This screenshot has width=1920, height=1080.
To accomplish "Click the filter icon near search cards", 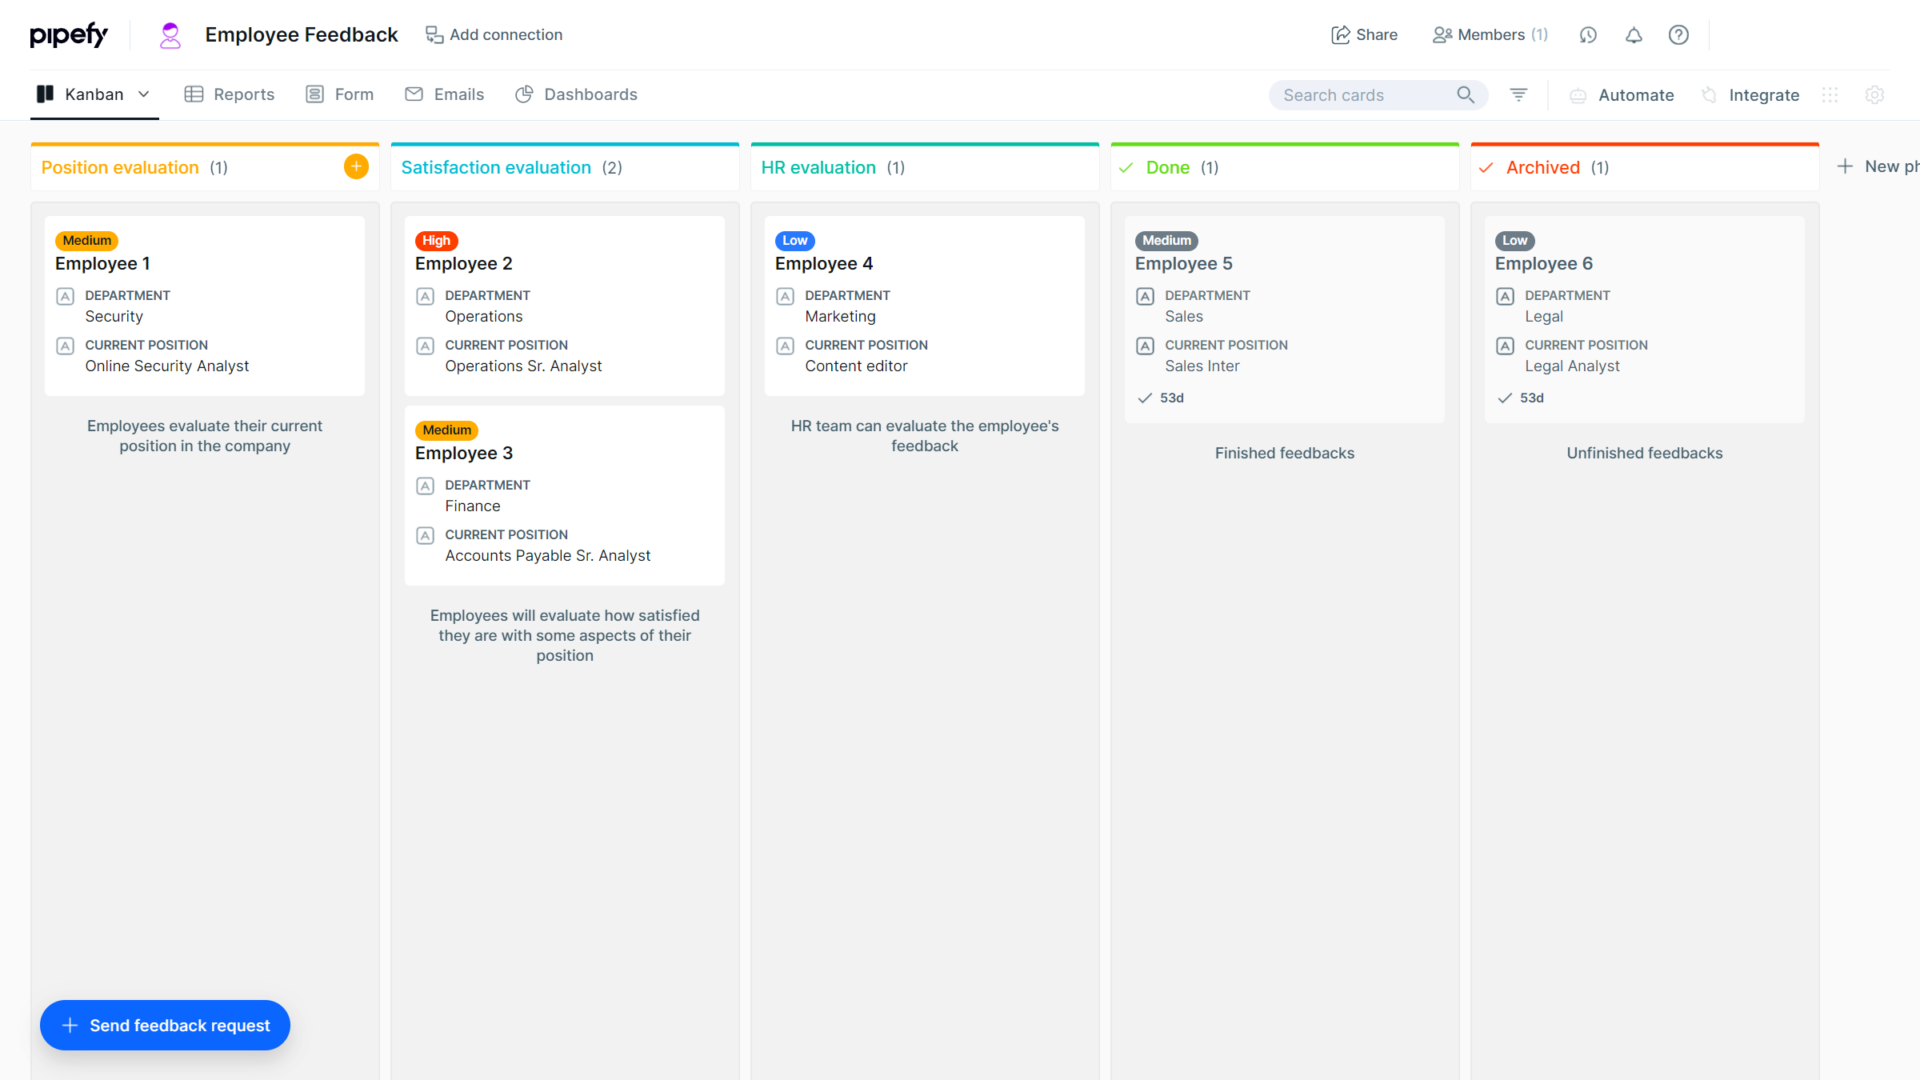I will click(x=1518, y=94).
